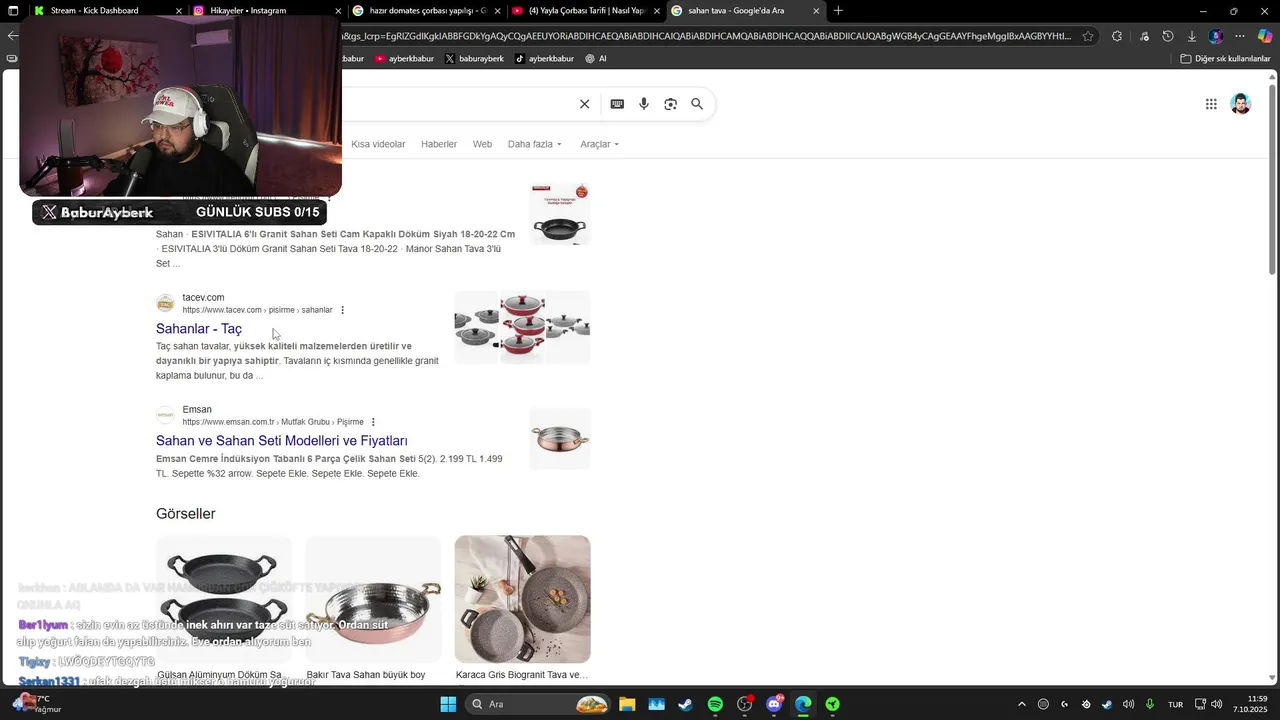
Task: Open the AI bookmark
Action: pyautogui.click(x=596, y=58)
